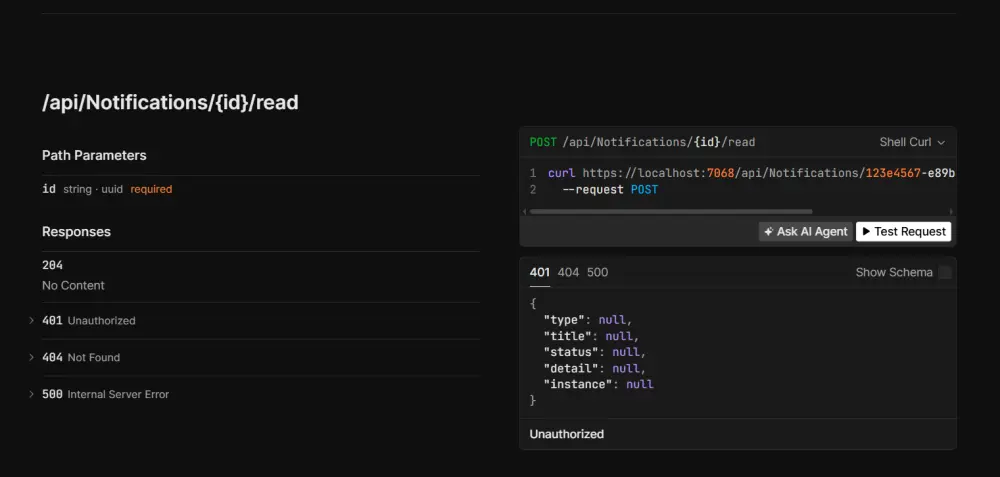This screenshot has height=477, width=1000.
Task: Click the scrollbar right arrow in the code panel
Action: click(951, 212)
